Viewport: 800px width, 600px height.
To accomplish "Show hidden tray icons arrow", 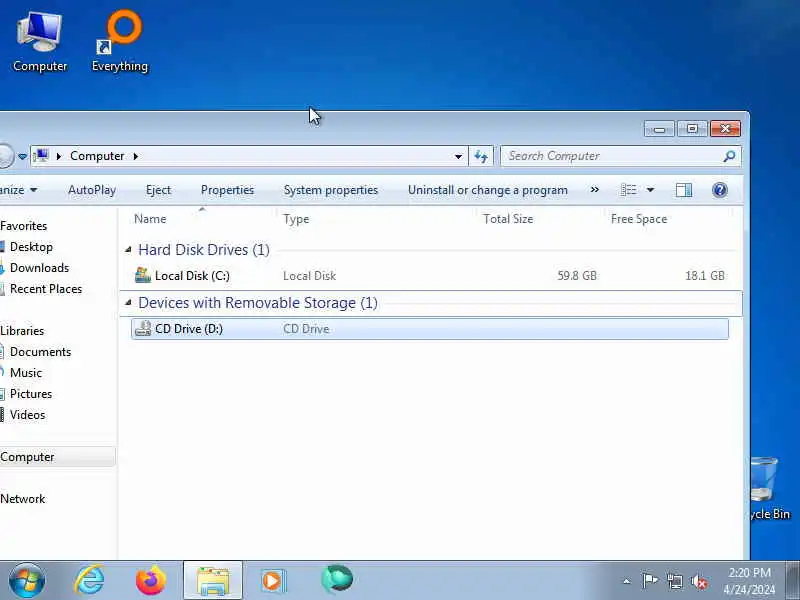I will (627, 581).
